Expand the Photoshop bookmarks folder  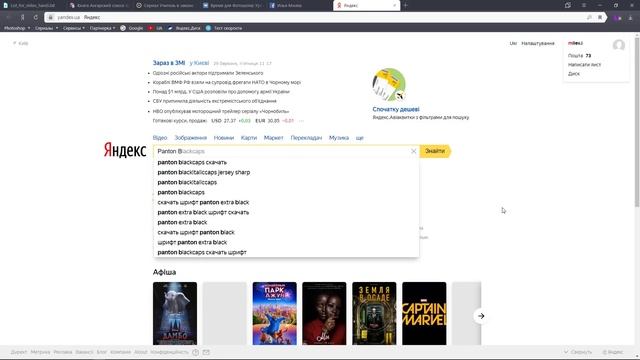(17, 28)
